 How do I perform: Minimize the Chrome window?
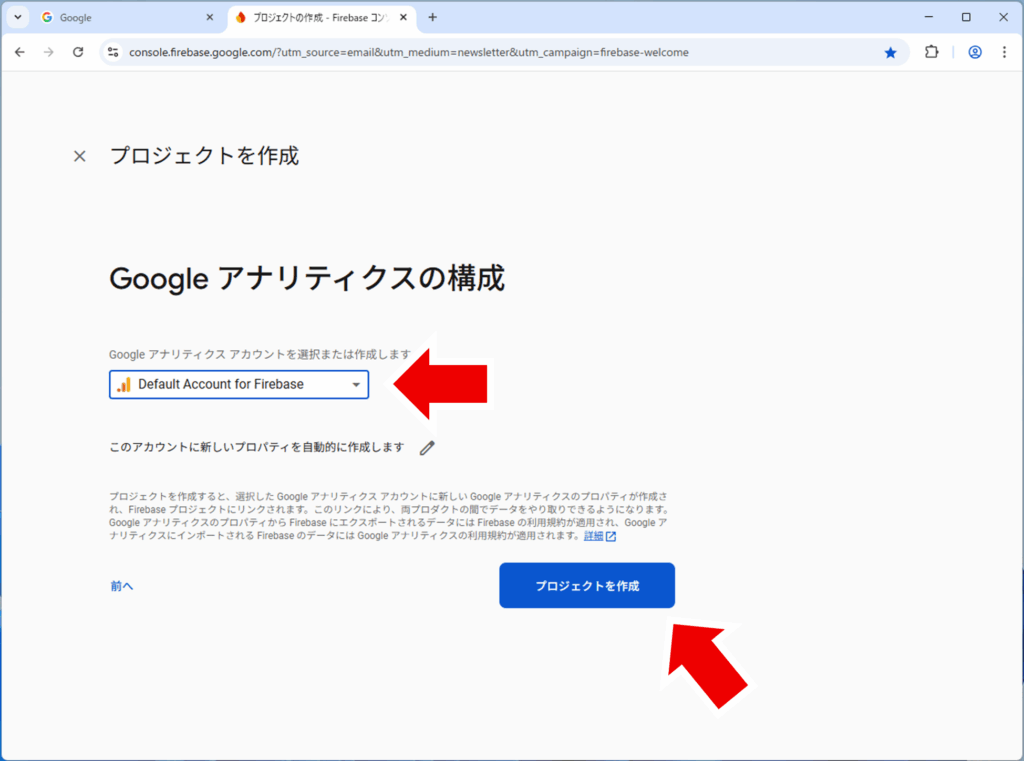point(929,18)
